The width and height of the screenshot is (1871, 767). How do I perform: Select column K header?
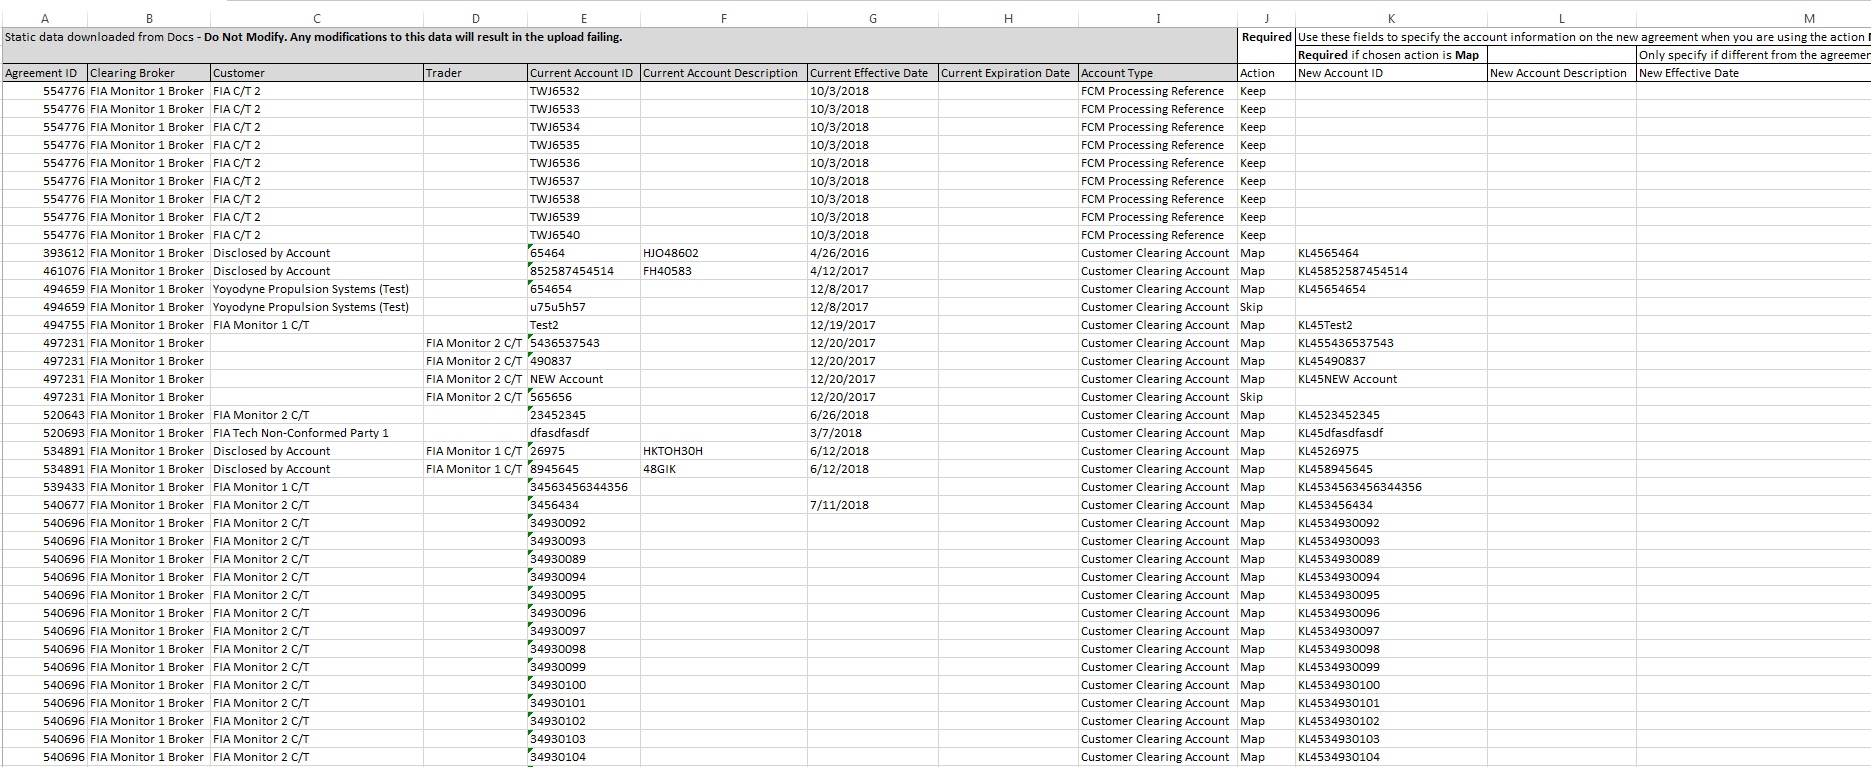tap(1391, 18)
